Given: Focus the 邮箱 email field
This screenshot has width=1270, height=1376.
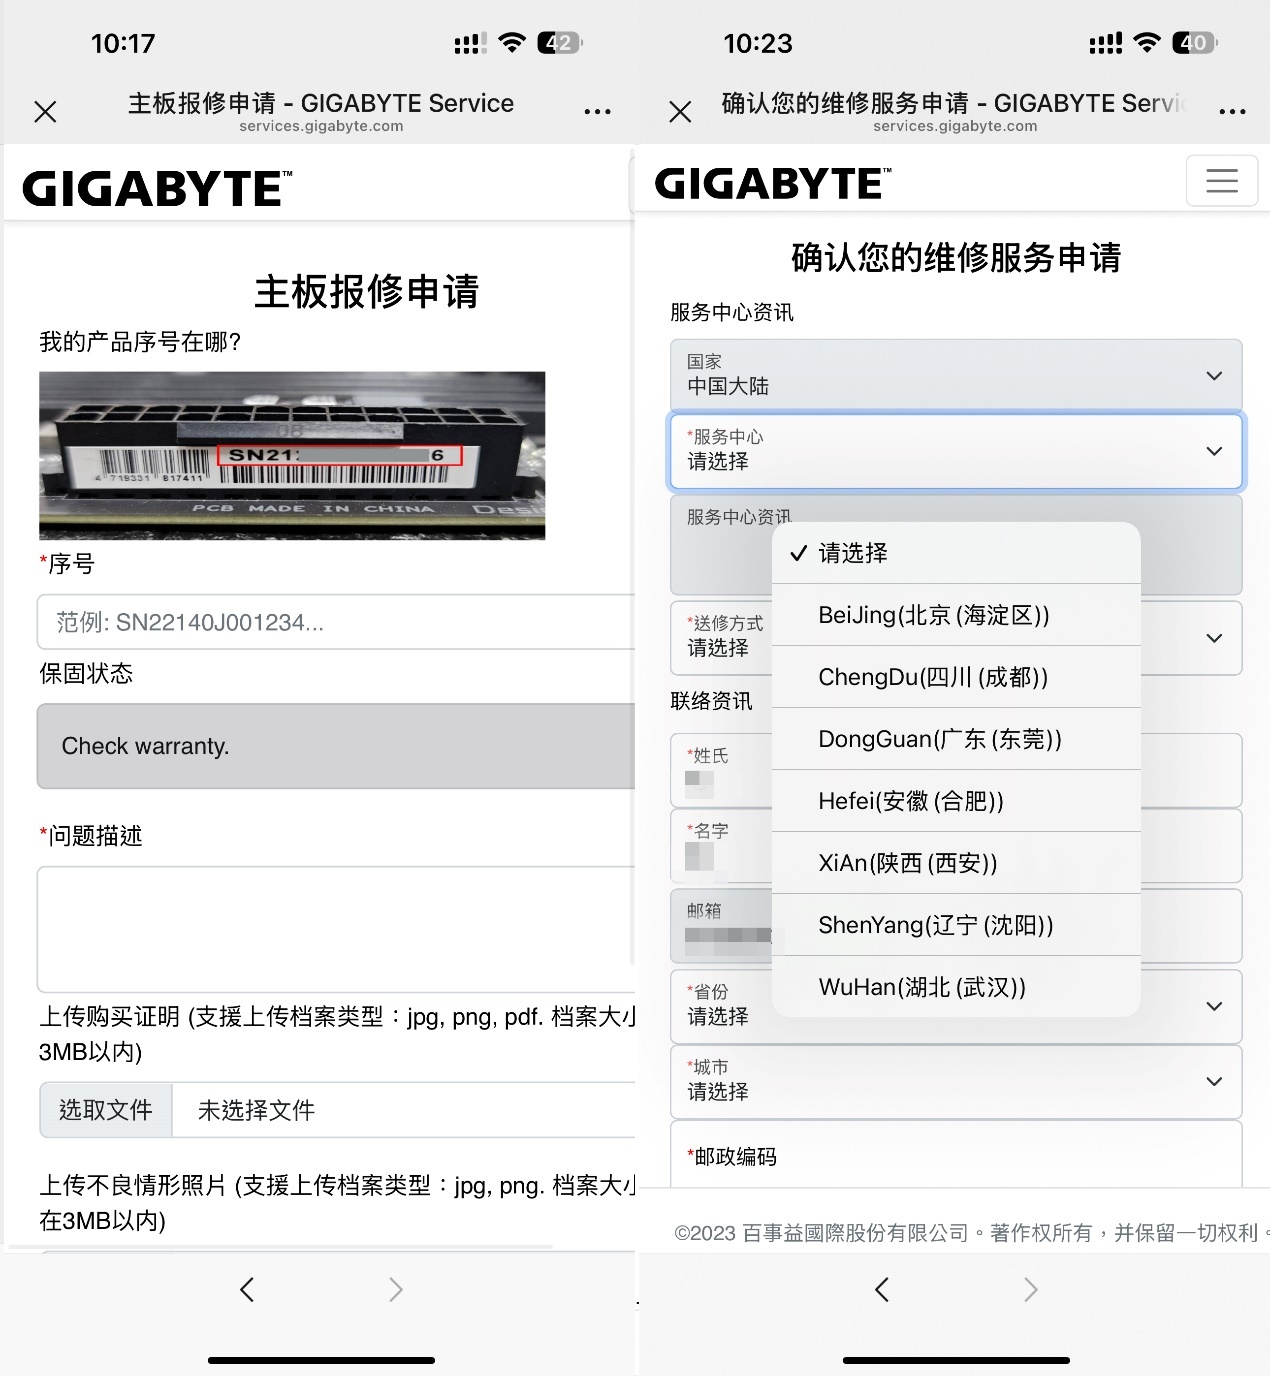Looking at the screenshot, I should pyautogui.click(x=956, y=926).
